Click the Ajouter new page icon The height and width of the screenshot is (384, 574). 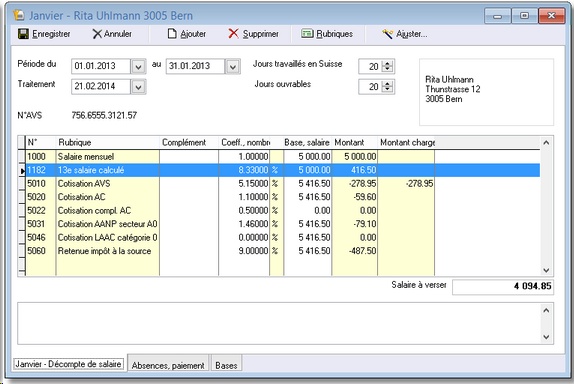172,34
